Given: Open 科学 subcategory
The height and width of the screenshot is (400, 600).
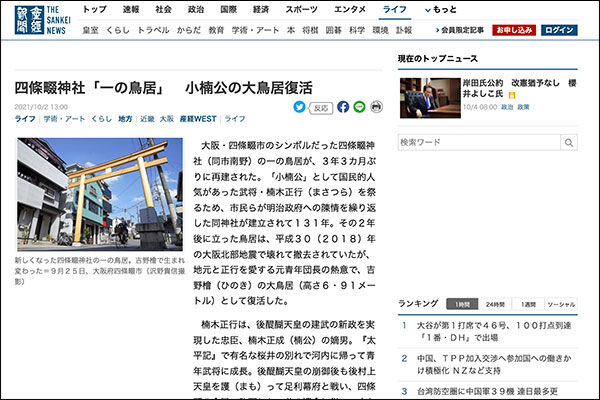Looking at the screenshot, I should click(x=357, y=30).
